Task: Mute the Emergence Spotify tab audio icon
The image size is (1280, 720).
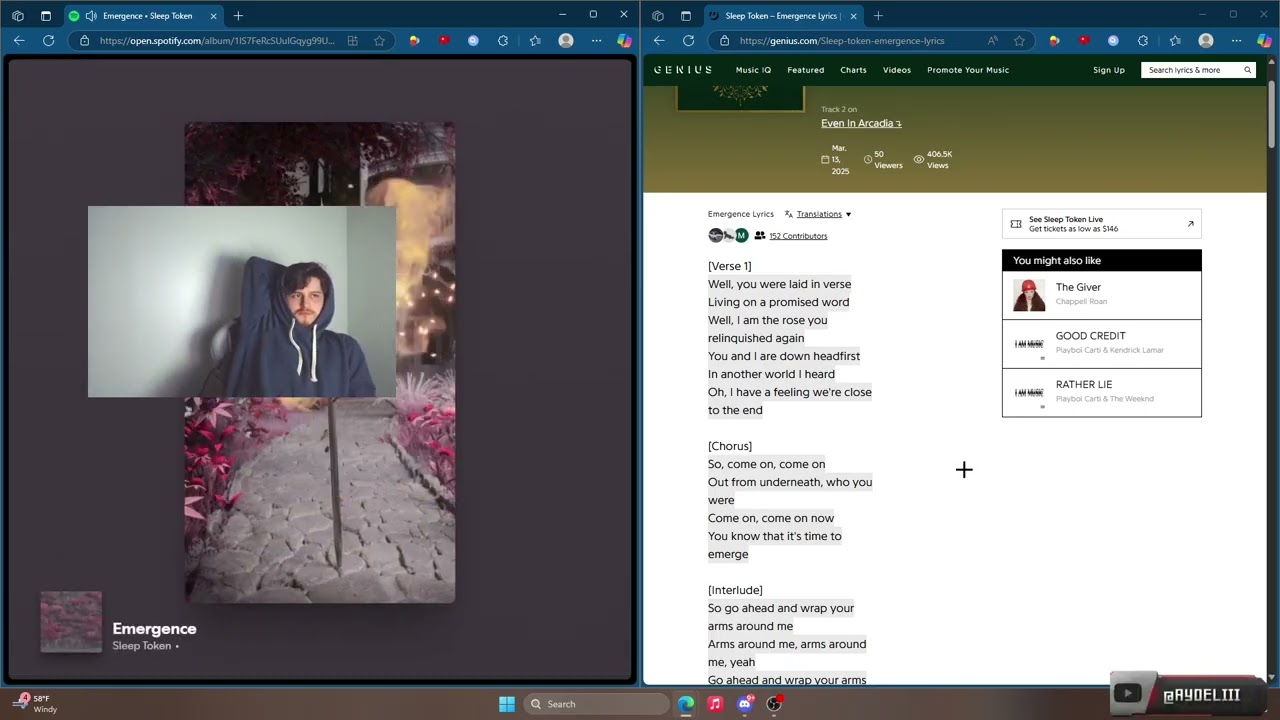Action: point(91,16)
